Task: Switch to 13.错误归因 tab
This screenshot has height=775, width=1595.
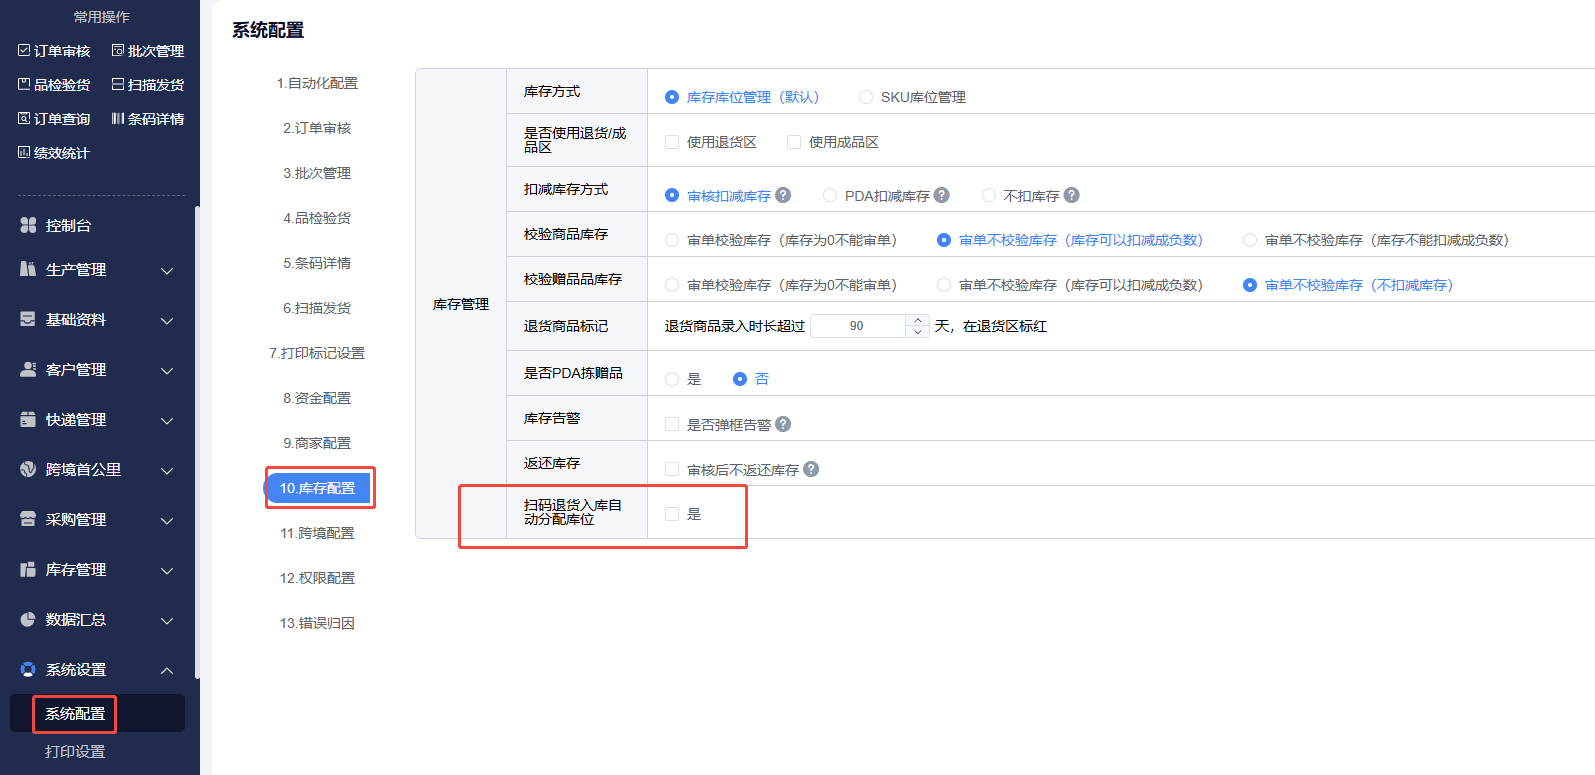Action: pos(317,623)
